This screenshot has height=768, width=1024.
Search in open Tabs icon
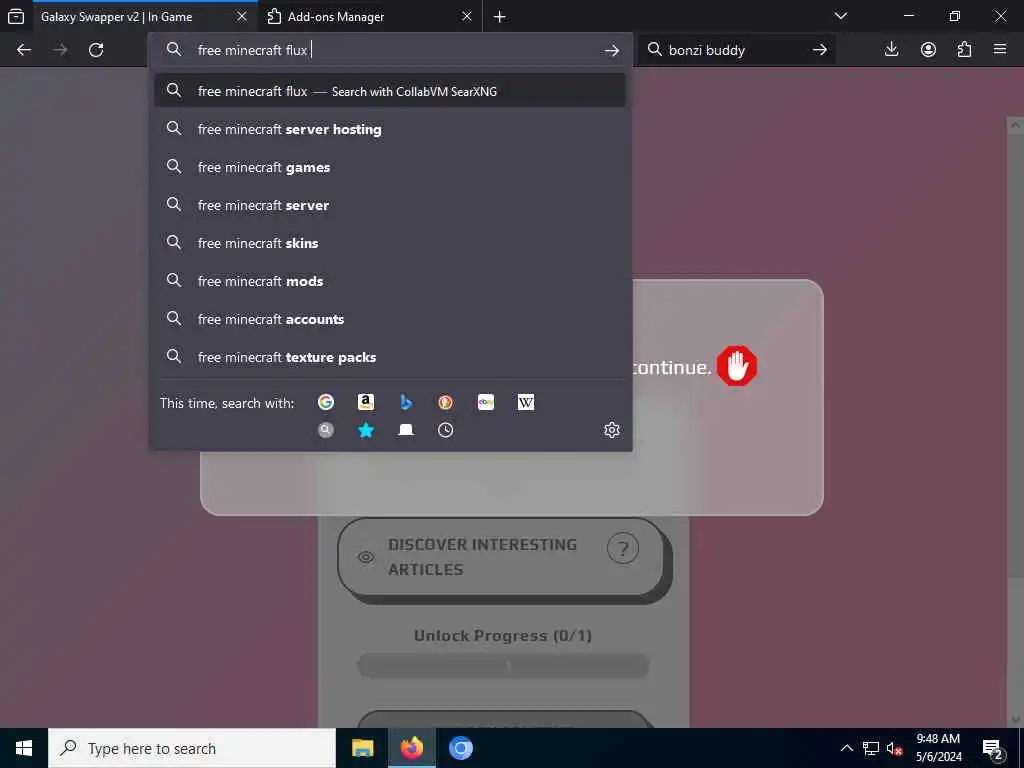click(406, 430)
